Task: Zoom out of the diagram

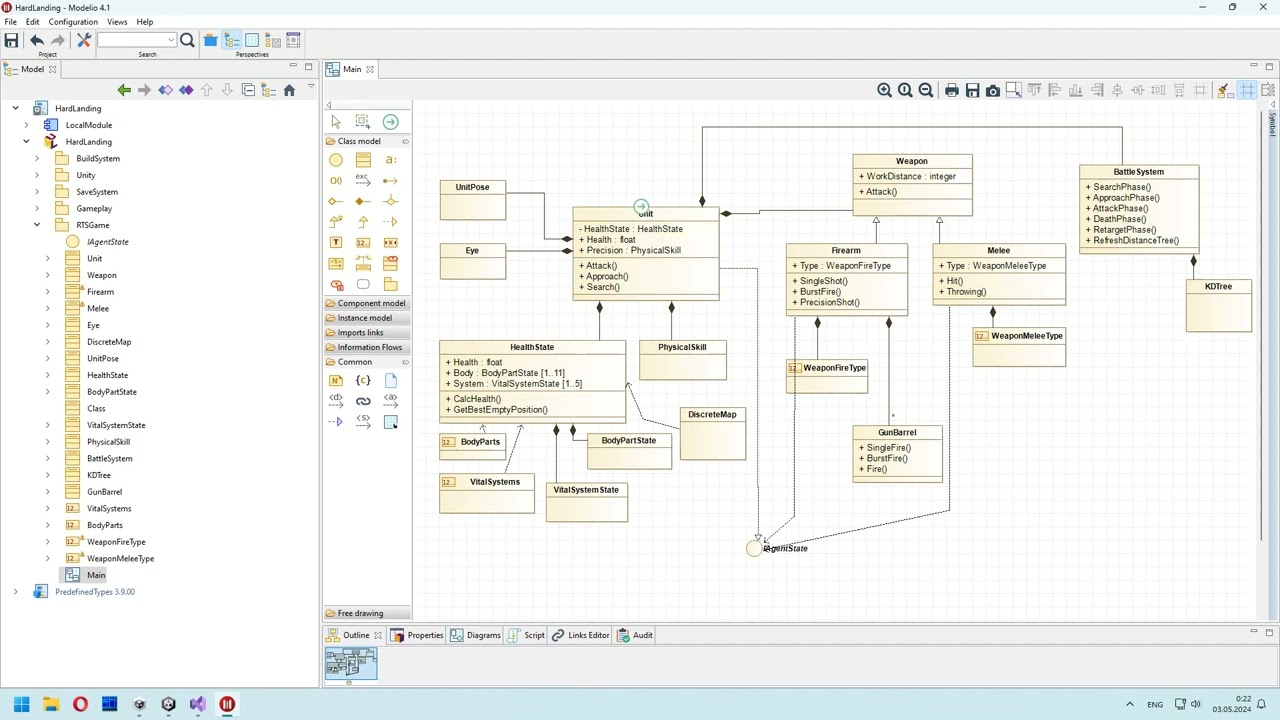Action: coord(926,90)
